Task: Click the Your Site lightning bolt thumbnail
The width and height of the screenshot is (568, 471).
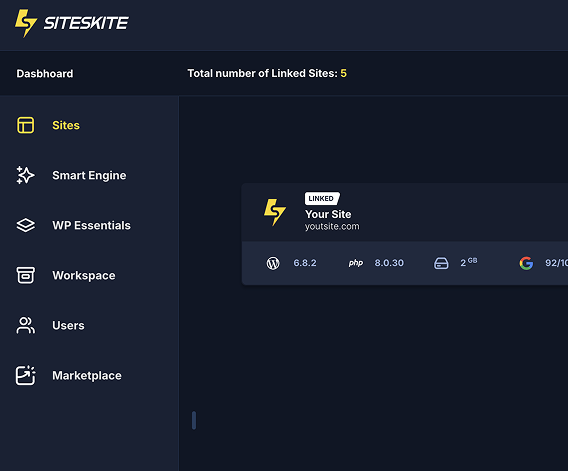Action: [275, 212]
